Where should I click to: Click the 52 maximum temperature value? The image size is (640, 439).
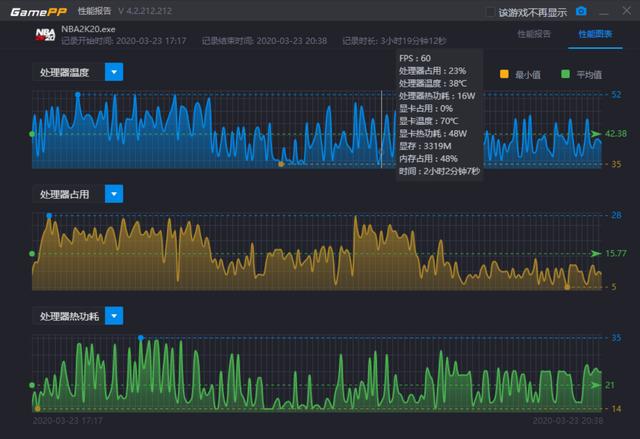(x=616, y=95)
